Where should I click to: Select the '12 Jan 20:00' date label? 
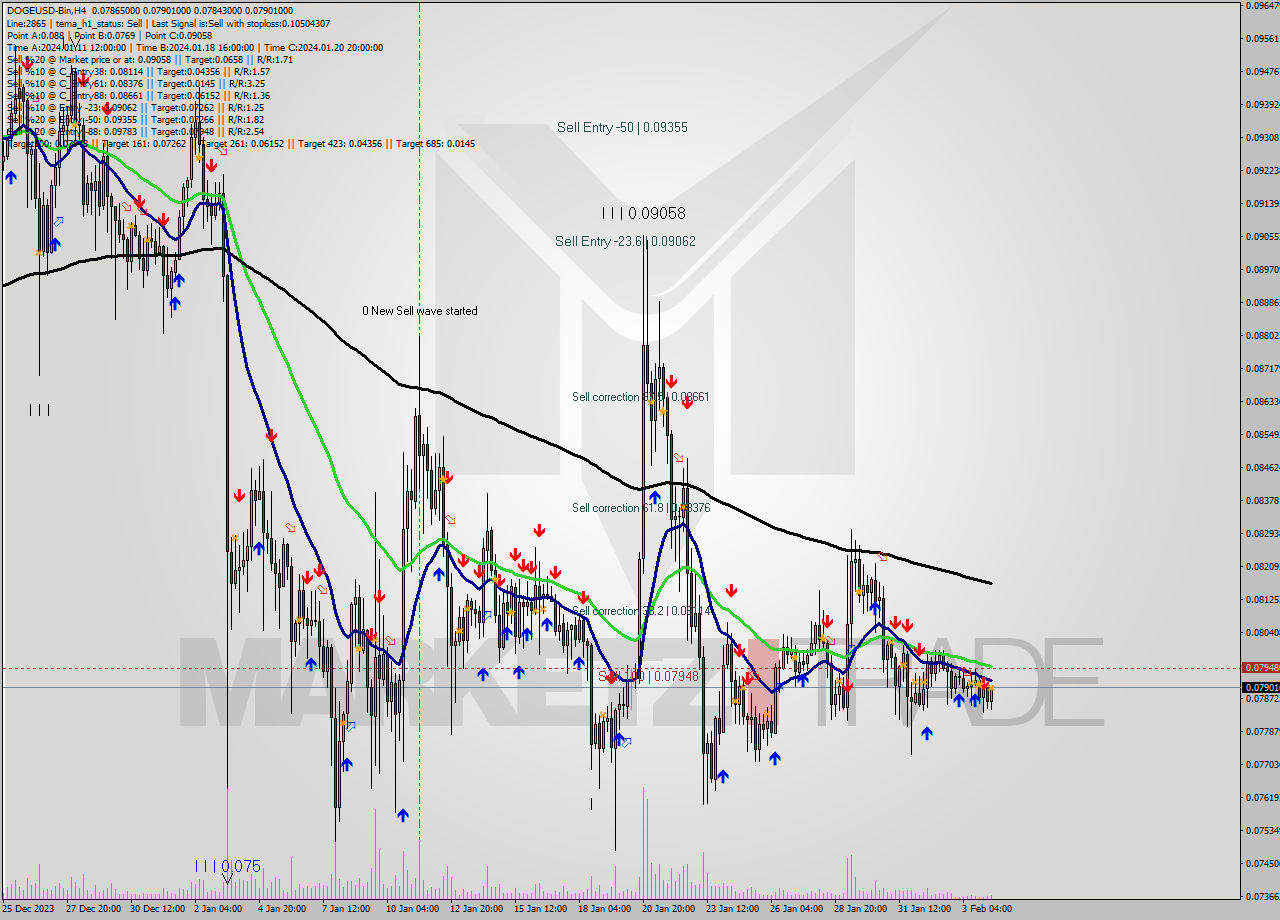click(479, 908)
